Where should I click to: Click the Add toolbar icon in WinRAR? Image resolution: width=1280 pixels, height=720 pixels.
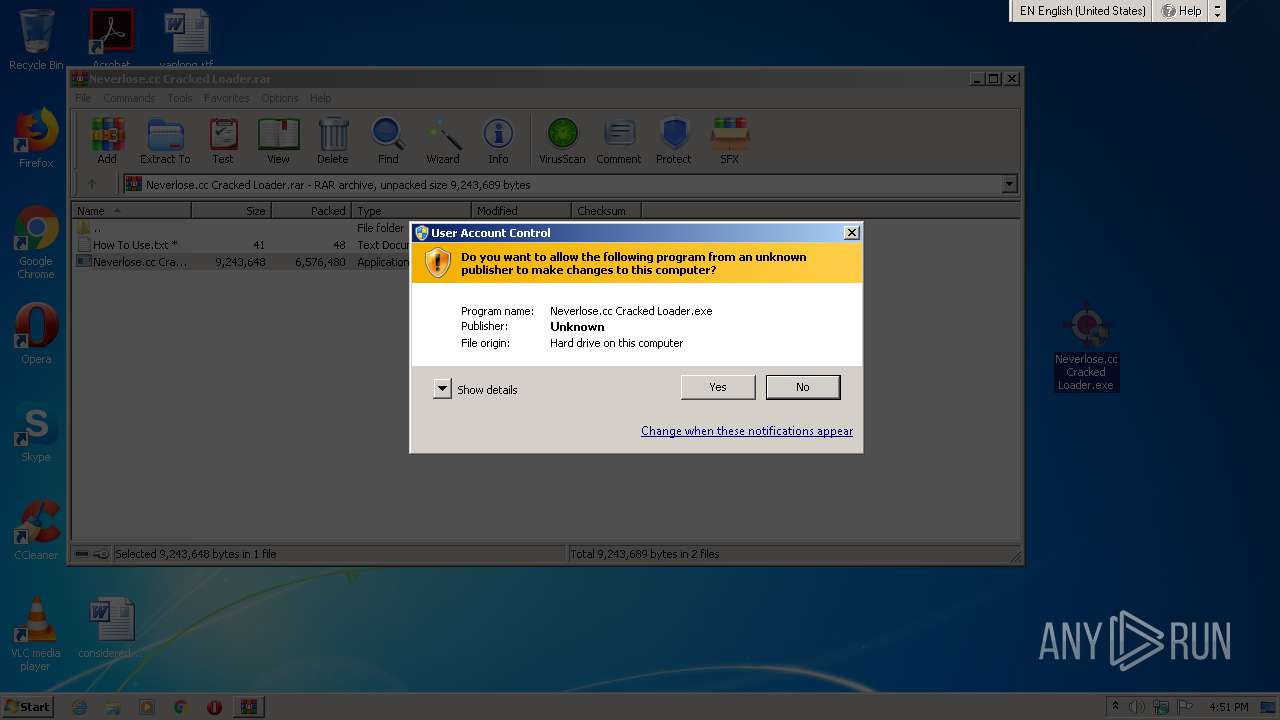coord(107,141)
